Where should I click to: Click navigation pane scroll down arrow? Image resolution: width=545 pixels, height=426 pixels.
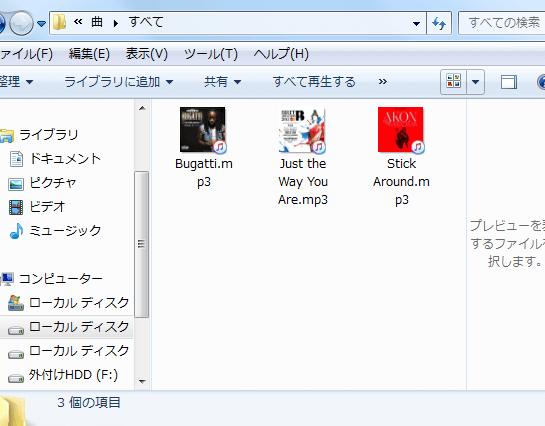(x=142, y=381)
